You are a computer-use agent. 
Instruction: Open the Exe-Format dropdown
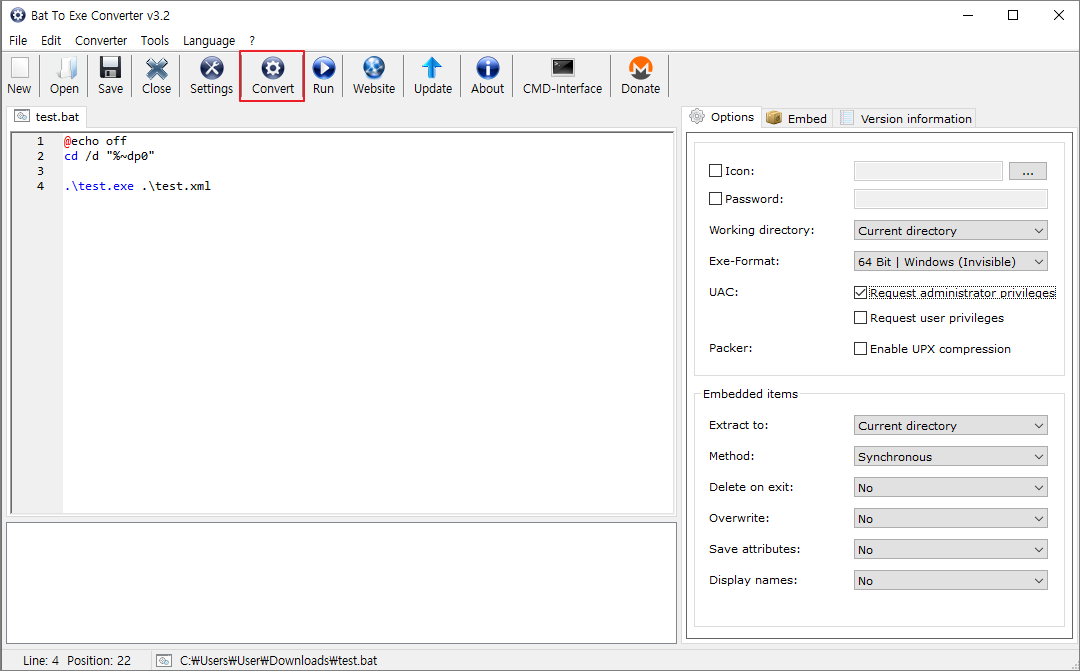point(951,261)
